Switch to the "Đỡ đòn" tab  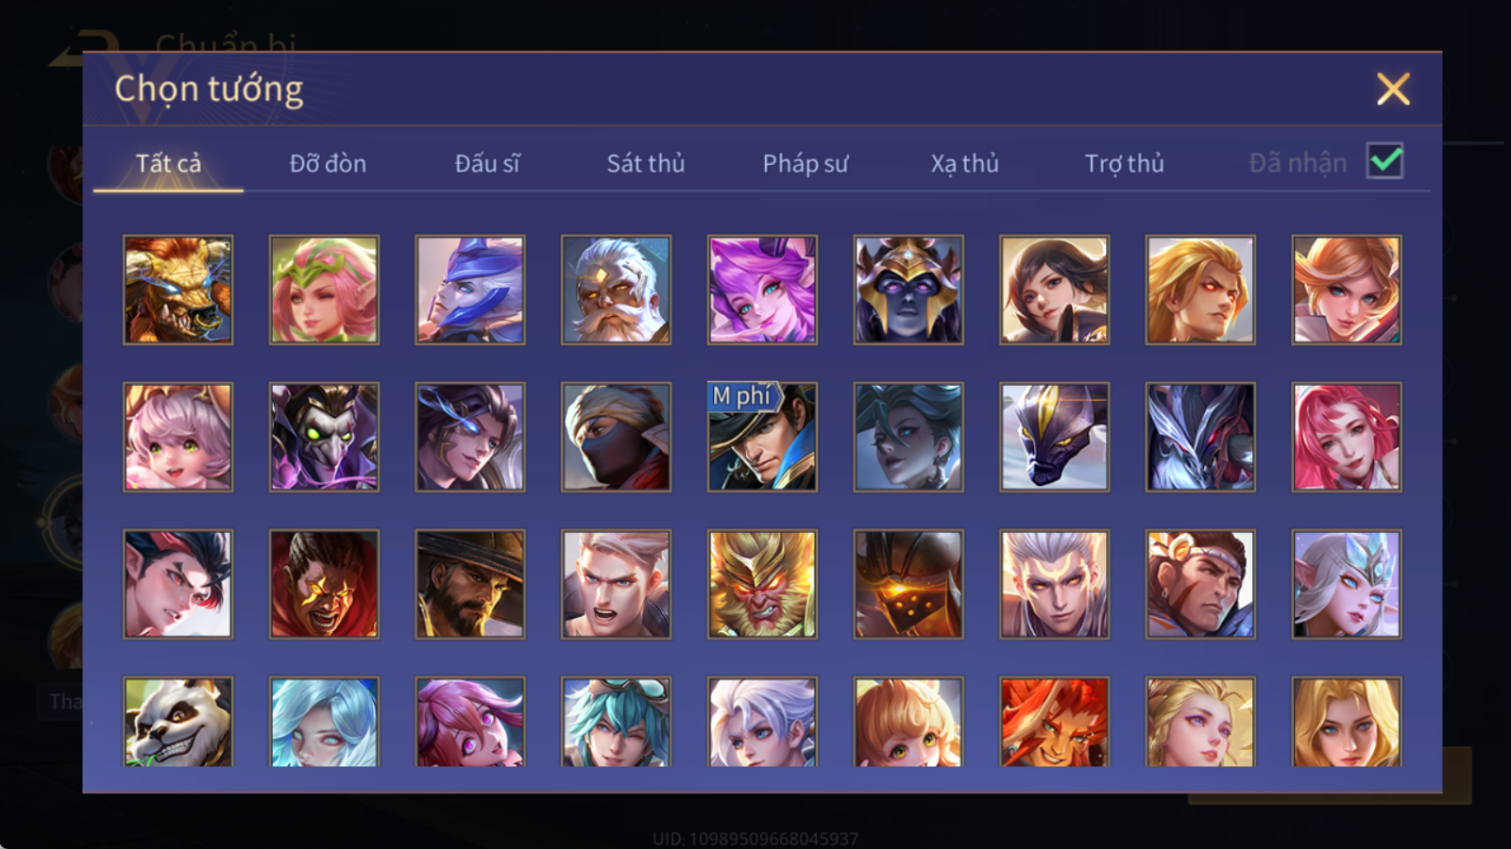[x=328, y=163]
